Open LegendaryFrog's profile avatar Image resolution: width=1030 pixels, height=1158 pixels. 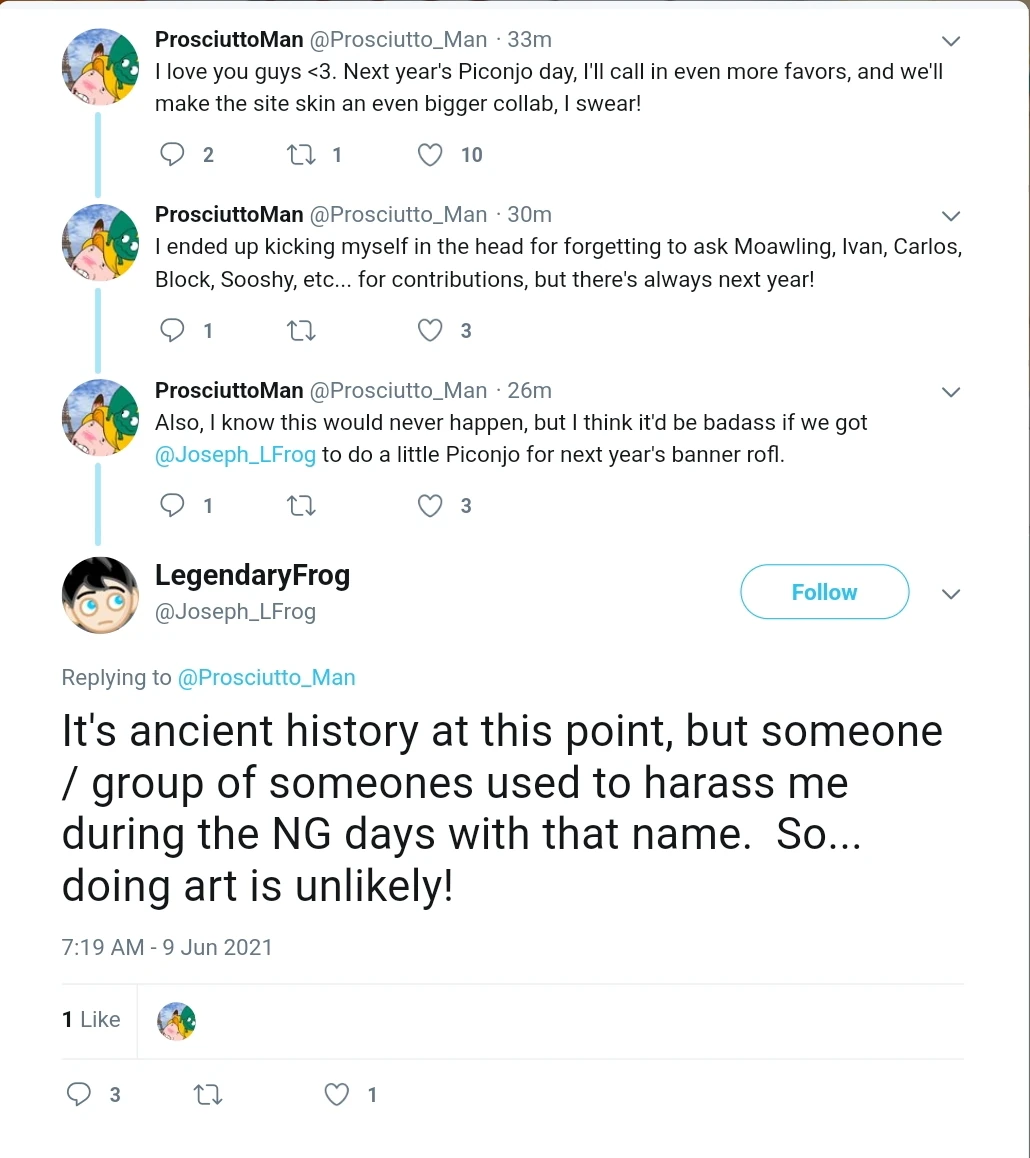click(x=100, y=595)
